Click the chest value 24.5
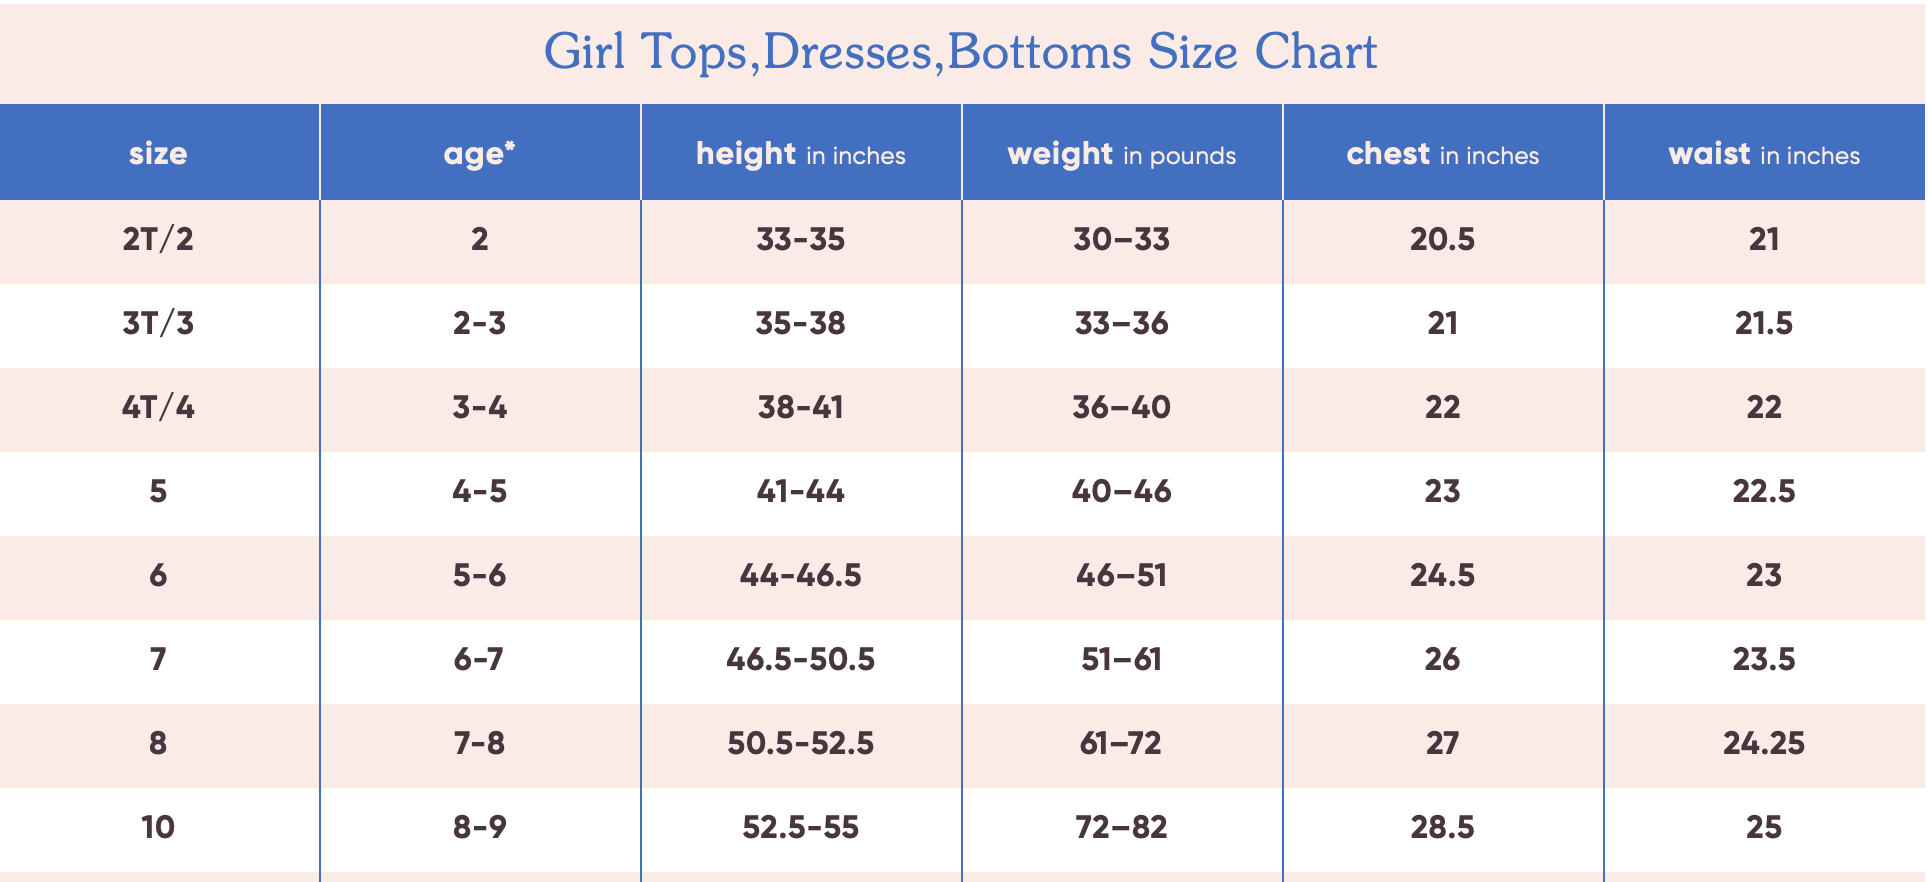1928x882 pixels. tap(1442, 576)
